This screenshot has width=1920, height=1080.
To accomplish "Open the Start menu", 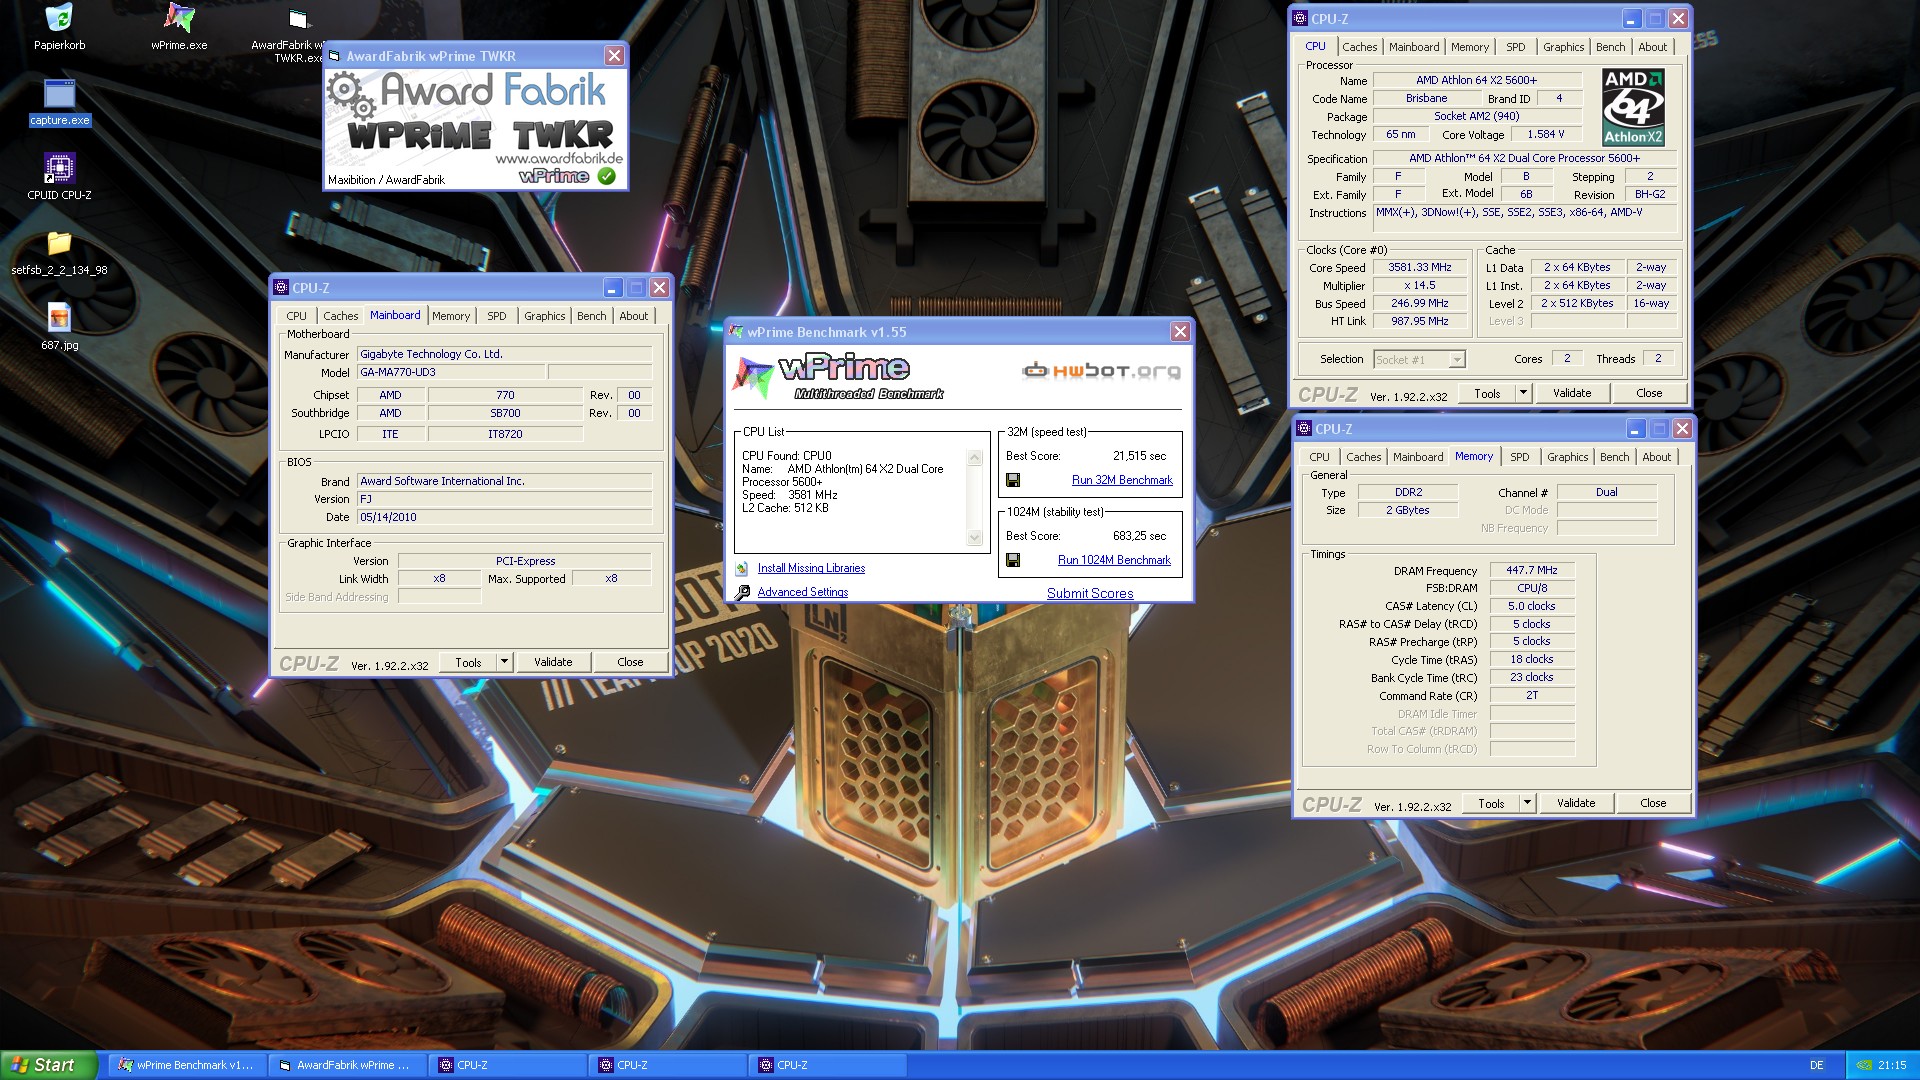I will pyautogui.click(x=48, y=1065).
